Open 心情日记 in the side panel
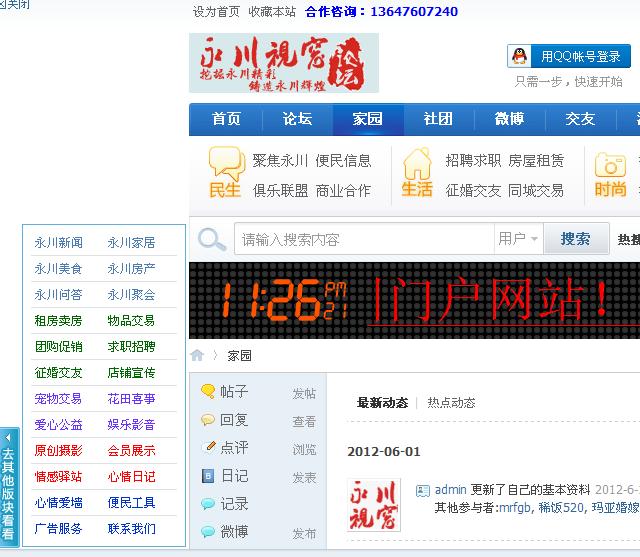640x557 pixels. [131, 477]
